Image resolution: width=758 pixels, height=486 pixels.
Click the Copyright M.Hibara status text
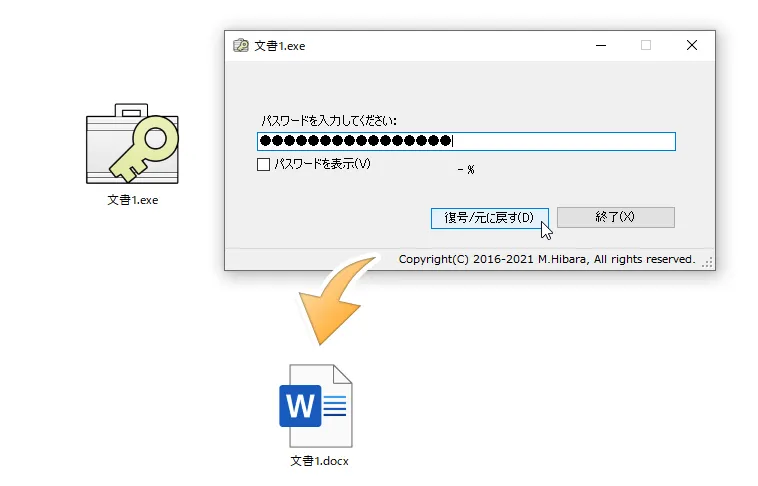click(x=547, y=259)
